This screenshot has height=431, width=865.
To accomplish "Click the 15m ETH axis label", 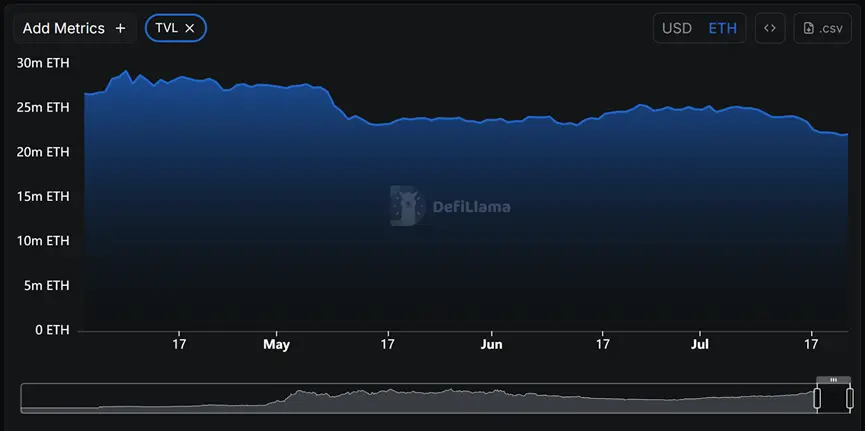I will point(43,196).
